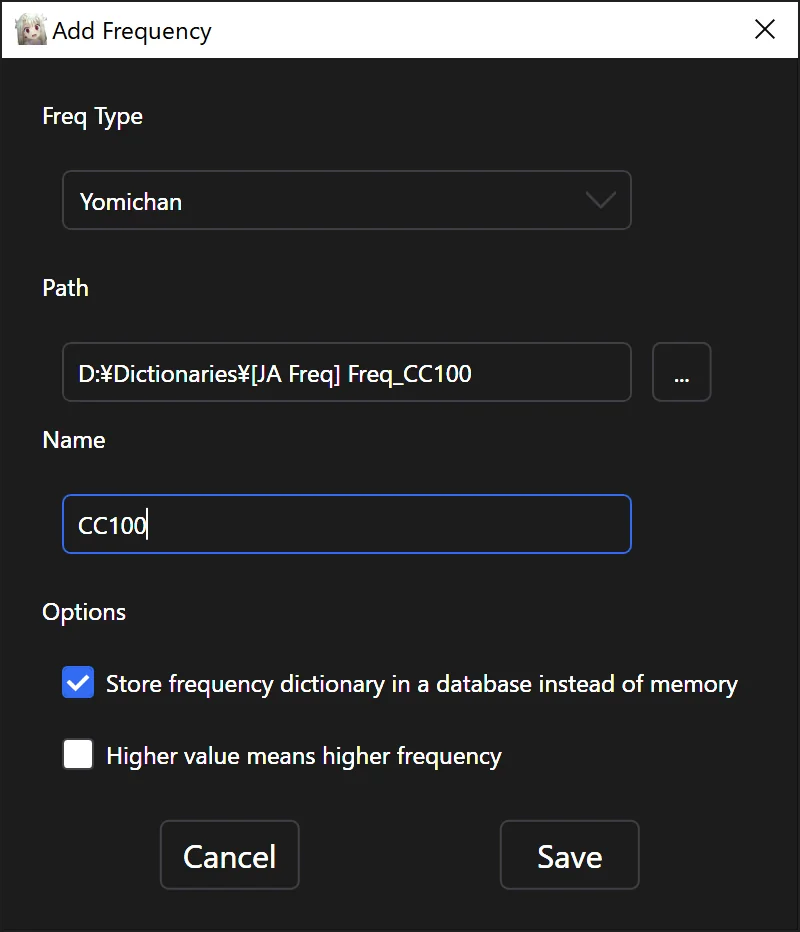Enable higher value means higher frequency

click(x=77, y=755)
